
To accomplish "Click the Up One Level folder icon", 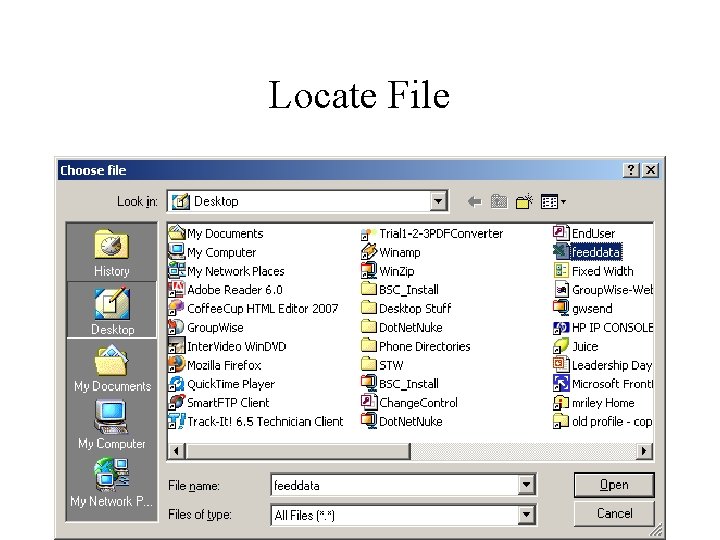I will tap(499, 202).
